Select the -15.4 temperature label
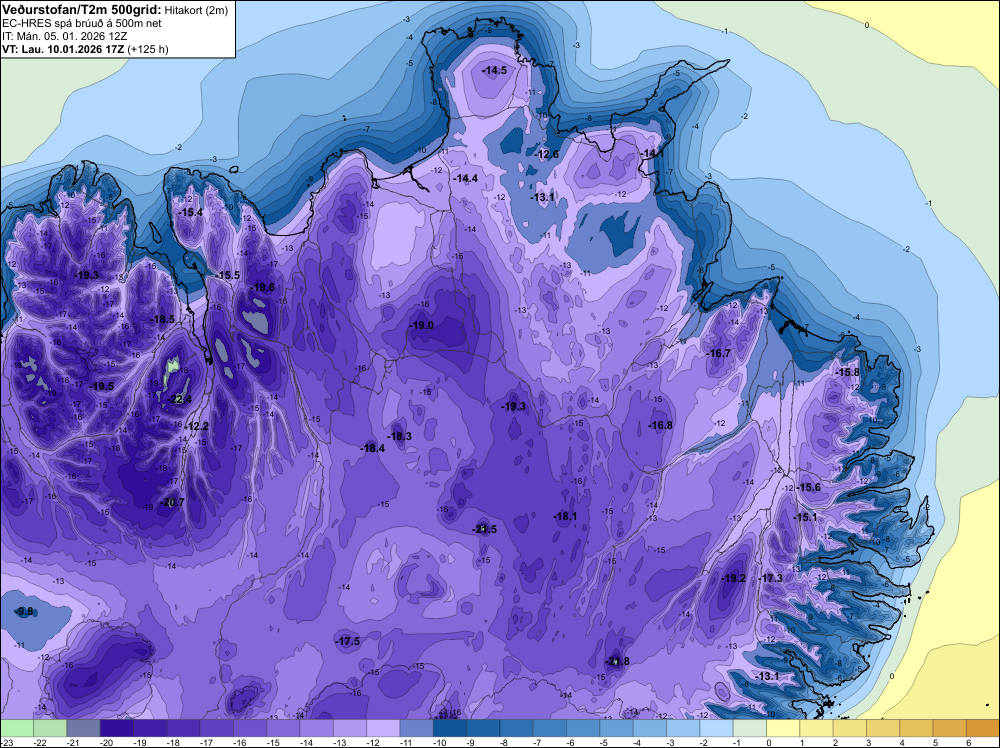The height and width of the screenshot is (748, 1000). (x=191, y=212)
